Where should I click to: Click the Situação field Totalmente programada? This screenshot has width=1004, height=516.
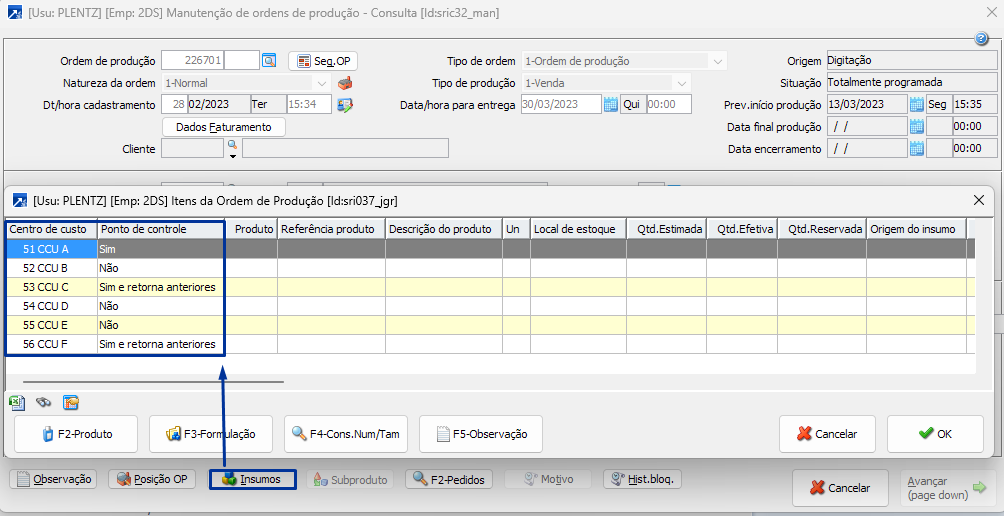(x=912, y=83)
